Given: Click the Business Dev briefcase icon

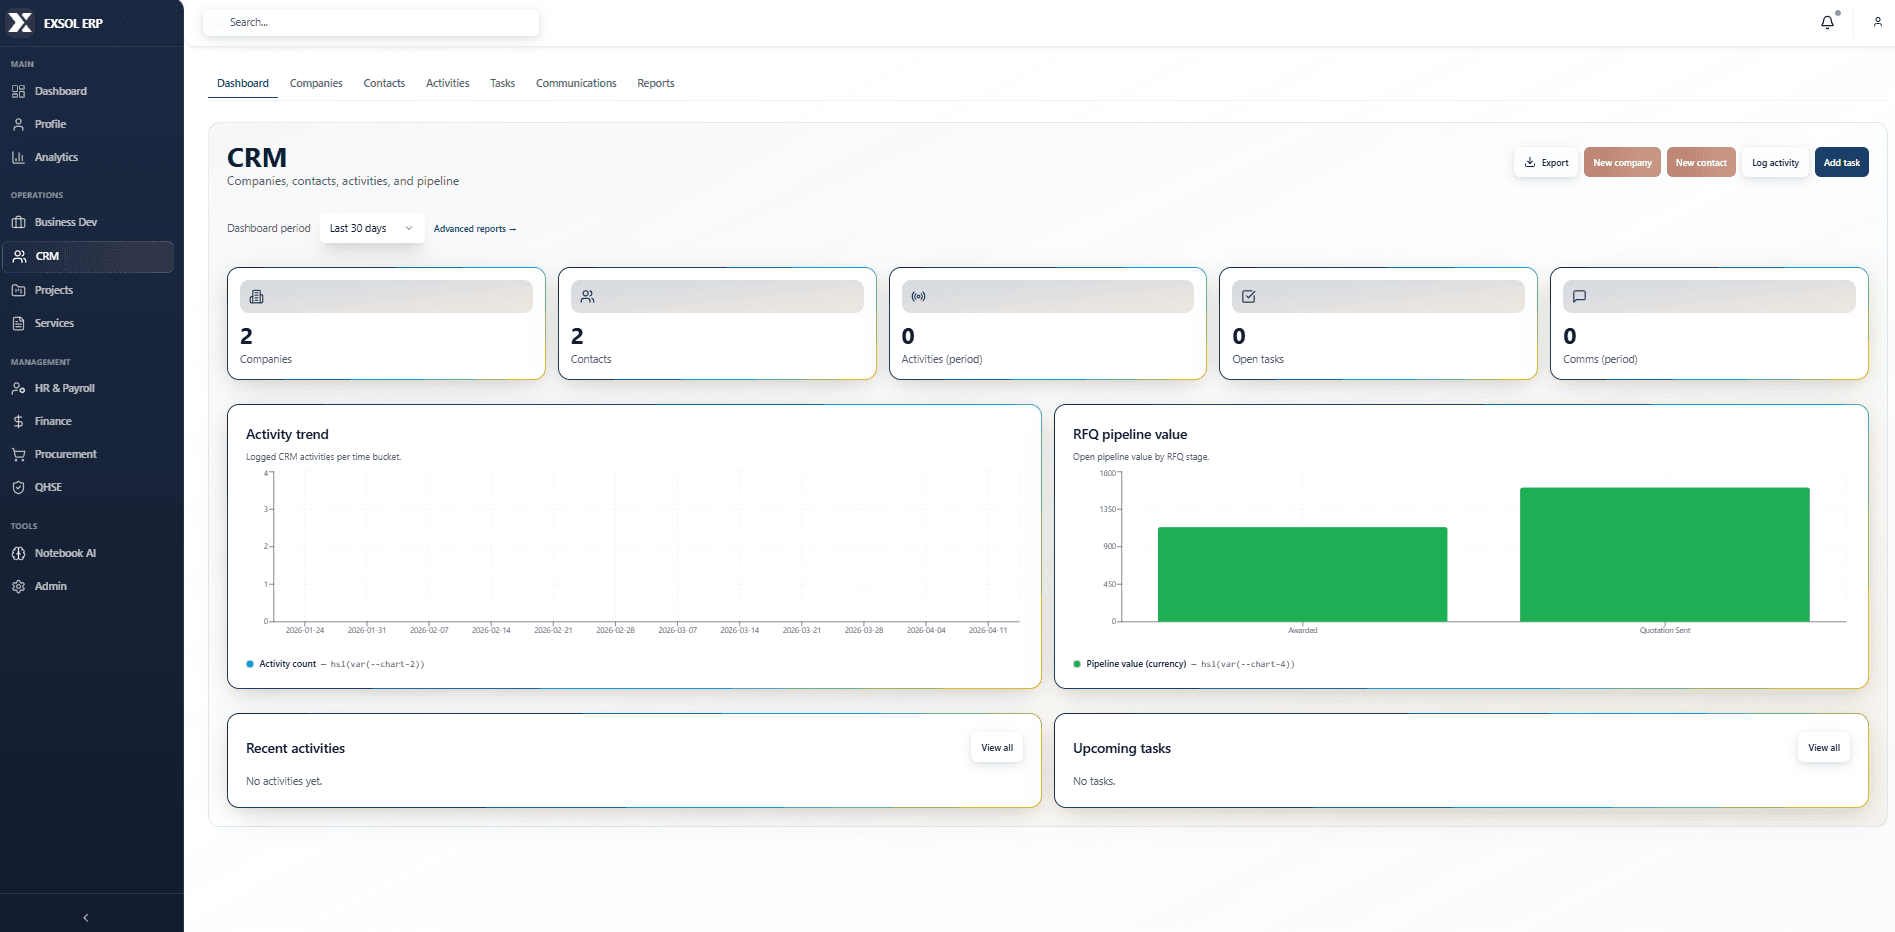Looking at the screenshot, I should click(x=18, y=222).
